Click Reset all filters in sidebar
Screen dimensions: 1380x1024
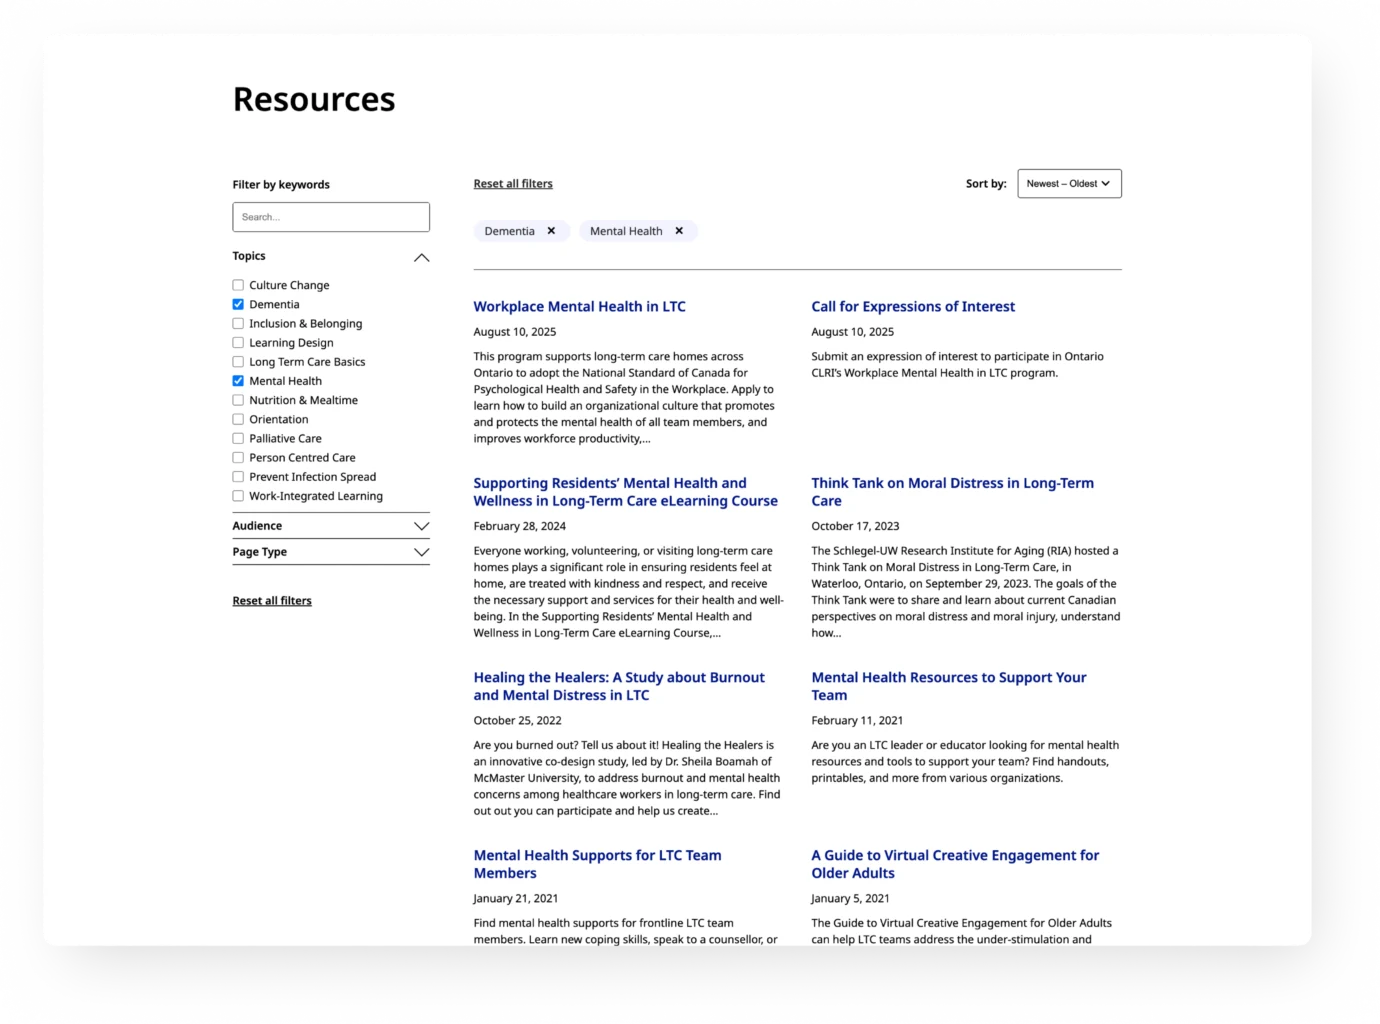click(x=272, y=601)
